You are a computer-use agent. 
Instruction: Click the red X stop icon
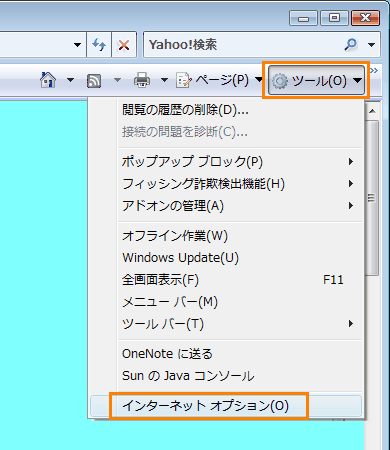[124, 45]
